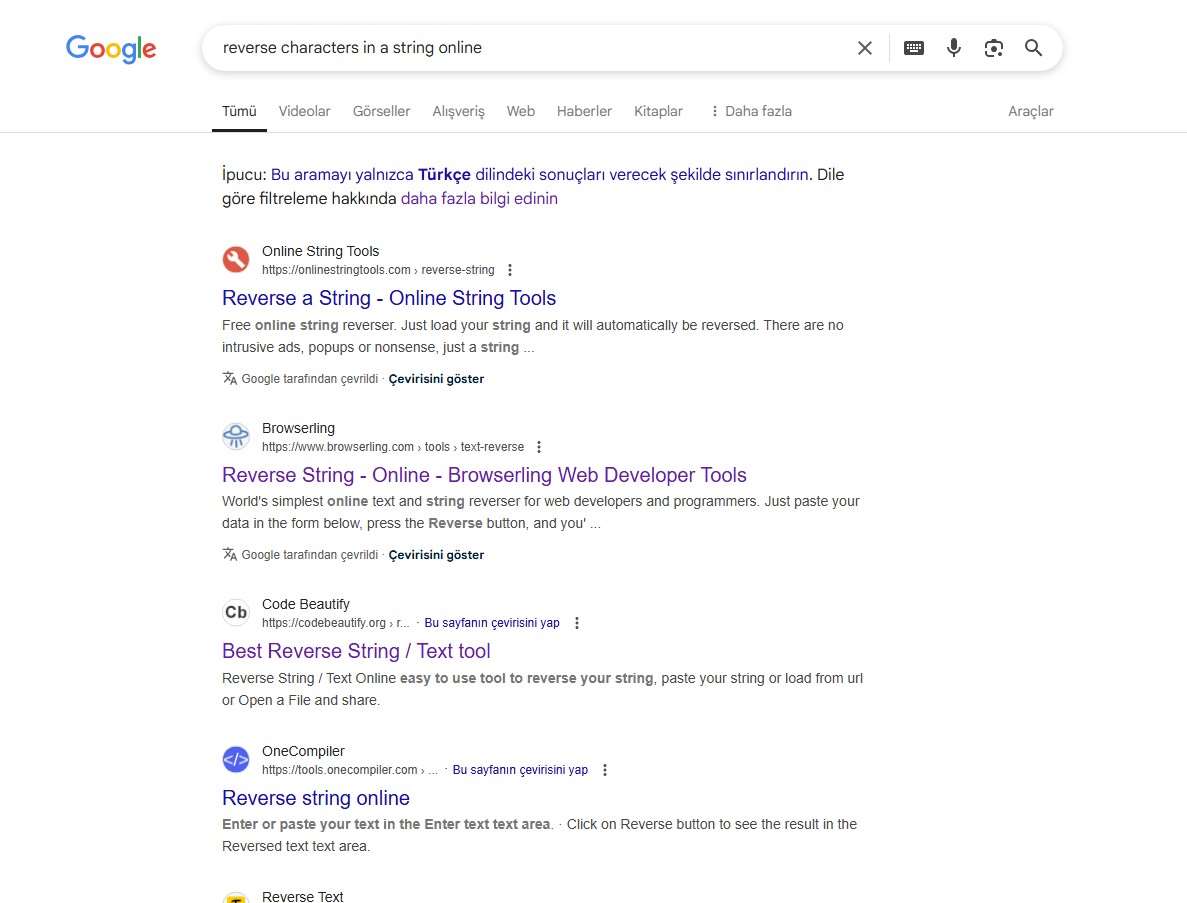
Task: Show translation for the Browserling result
Action: pyautogui.click(x=436, y=556)
